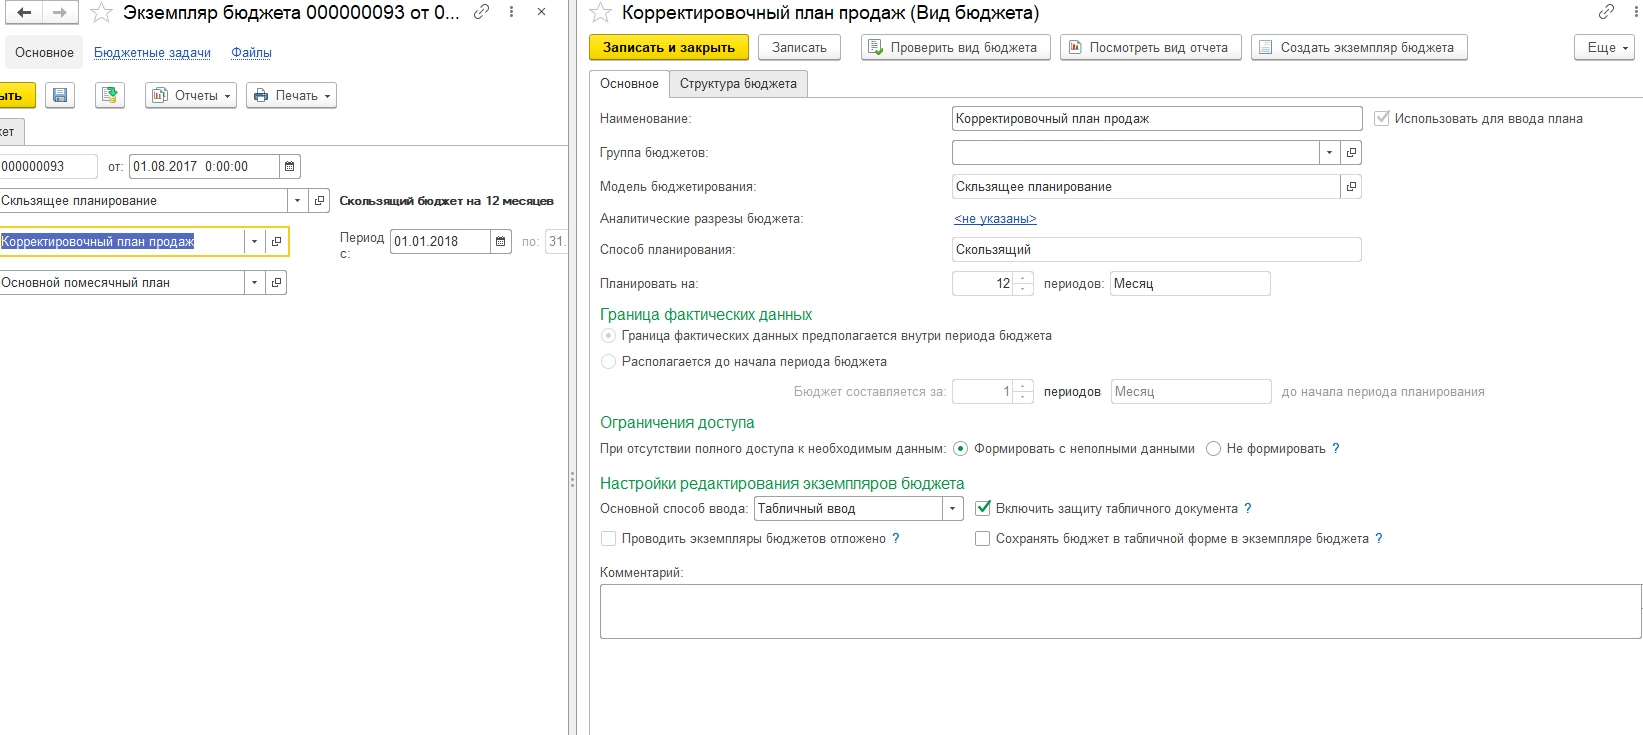
Task: Click the green arrow document icon
Action: (x=110, y=95)
